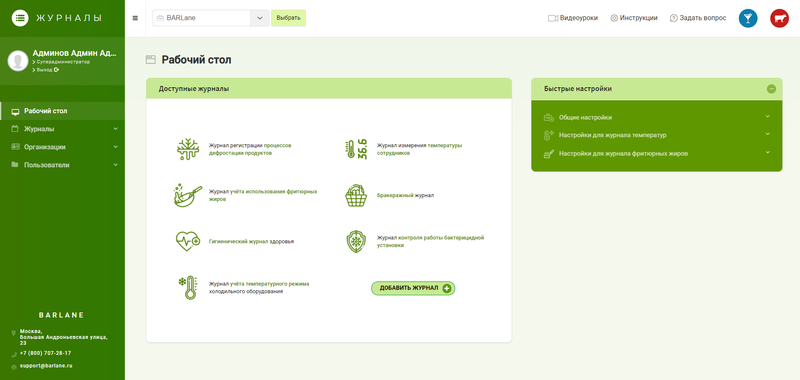Image resolution: width=800 pixels, height=380 pixels.
Task: Expand Настройки для журнала температур chevron
Action: [x=768, y=134]
